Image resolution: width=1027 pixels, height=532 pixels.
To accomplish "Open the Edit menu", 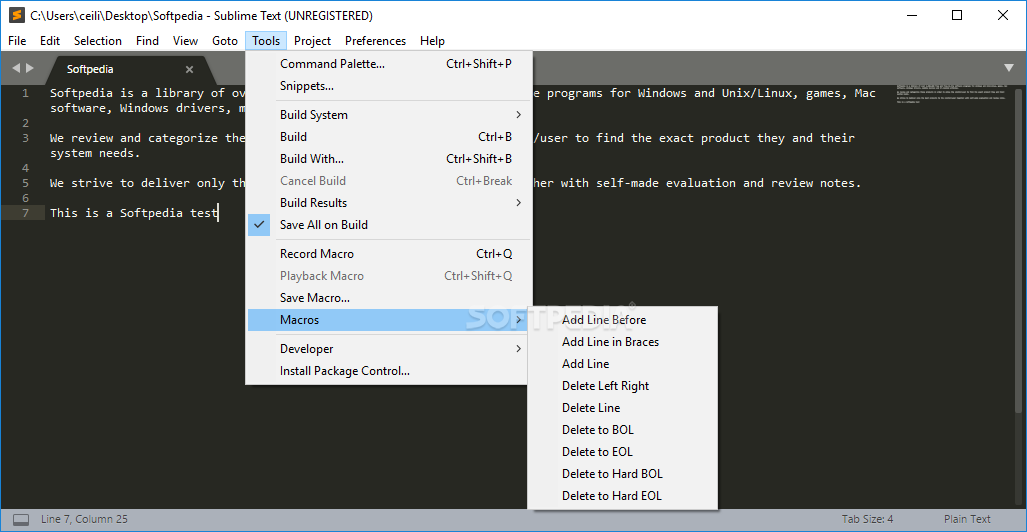I will click(50, 41).
